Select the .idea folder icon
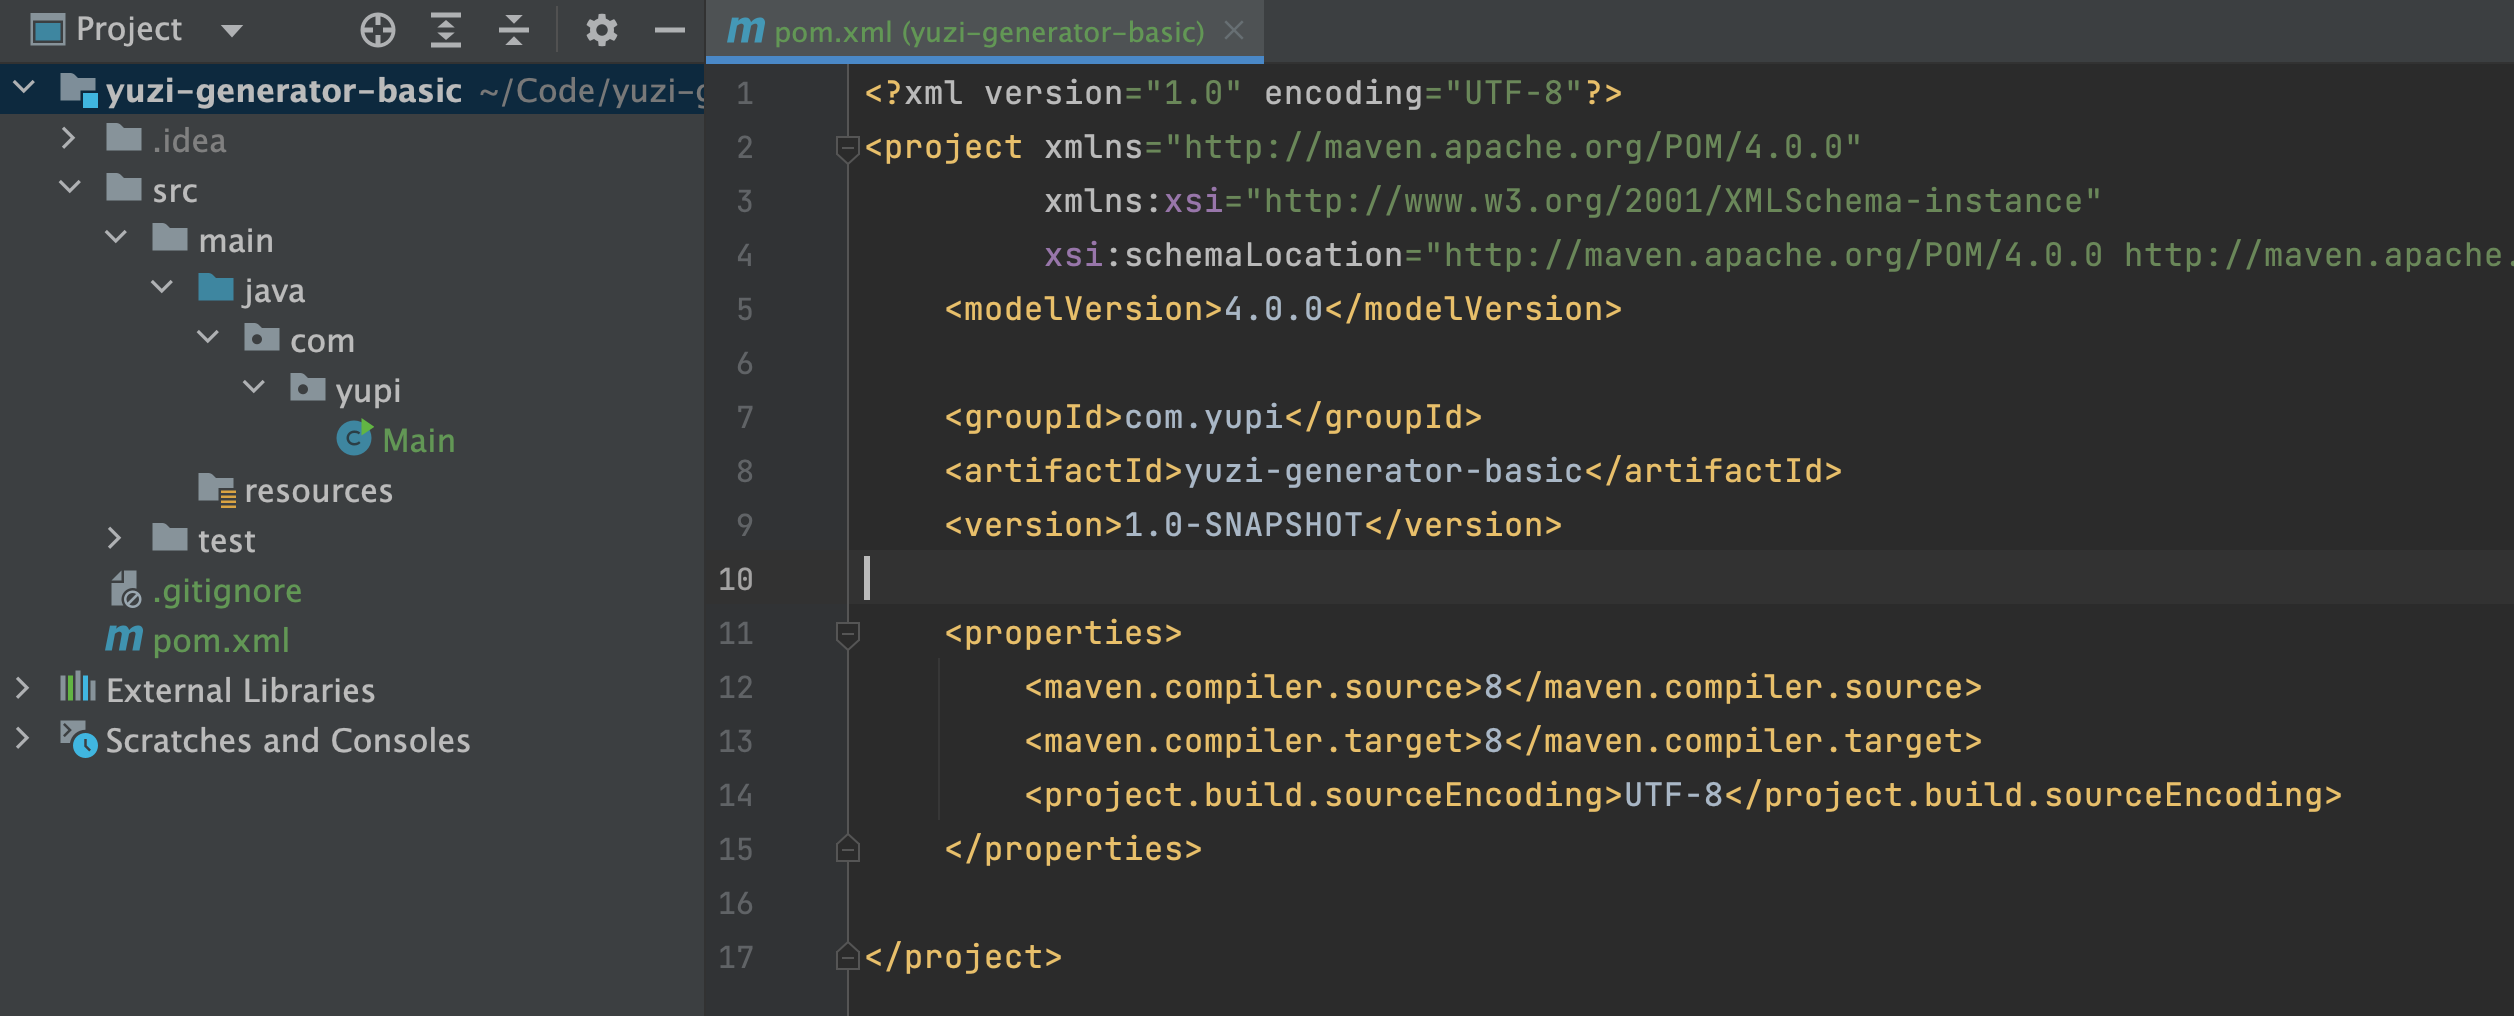Screen dimensions: 2514x1016 point(124,138)
